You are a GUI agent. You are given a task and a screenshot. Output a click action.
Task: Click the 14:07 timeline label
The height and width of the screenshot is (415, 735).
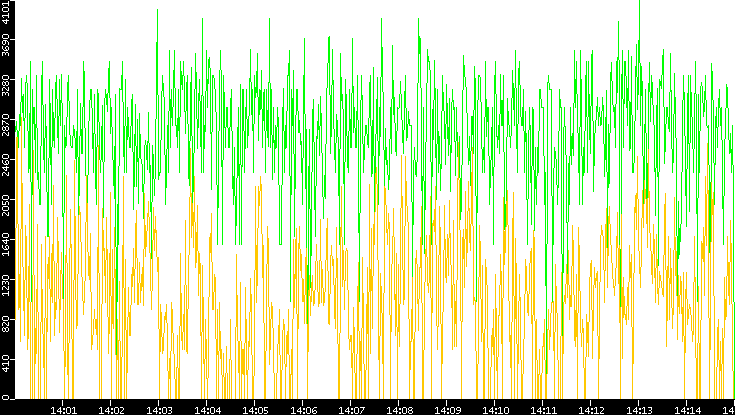351,409
